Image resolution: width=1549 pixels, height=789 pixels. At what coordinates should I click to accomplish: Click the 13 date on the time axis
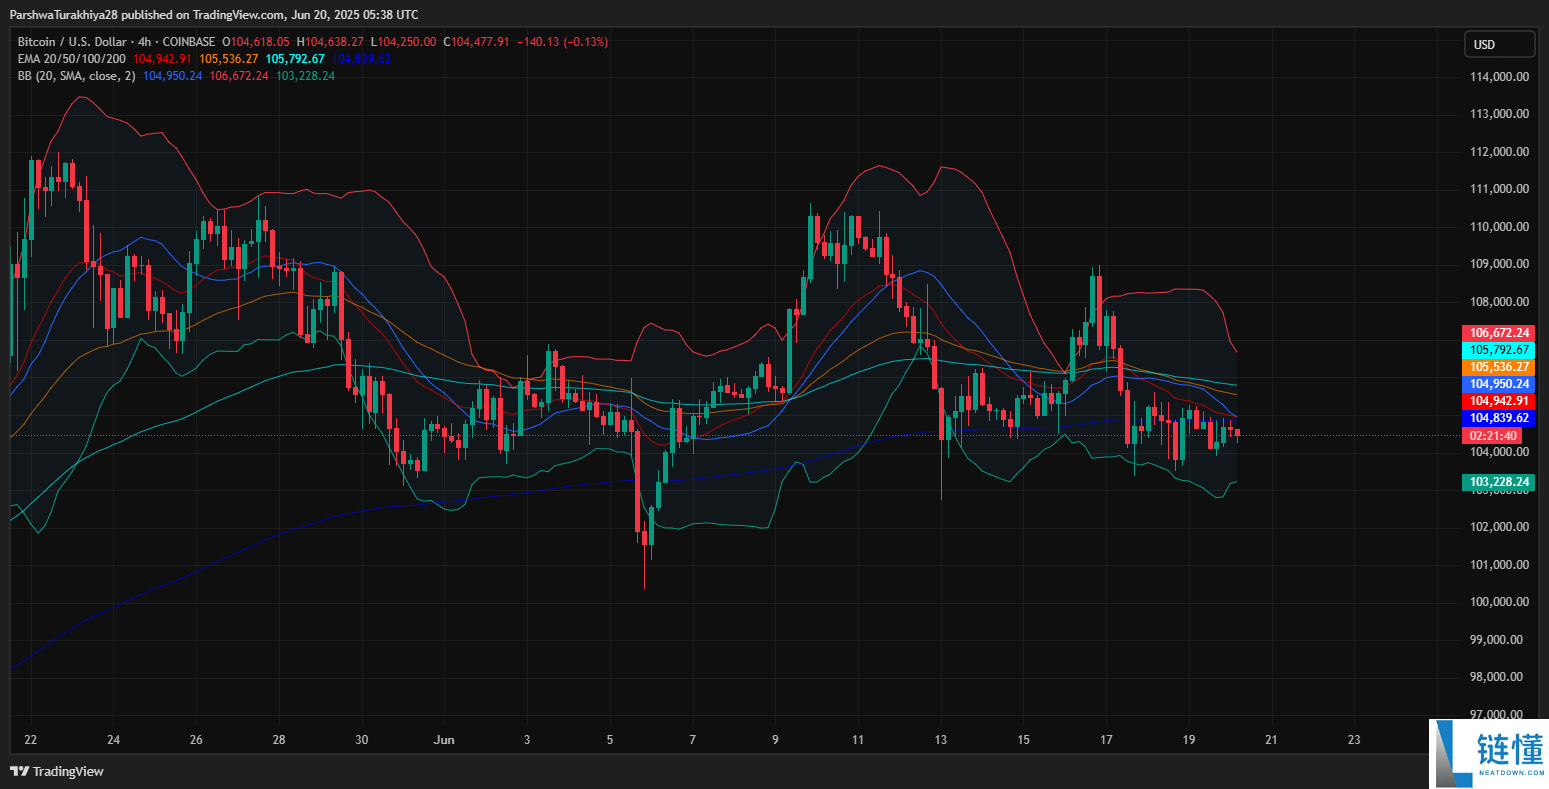pos(940,740)
